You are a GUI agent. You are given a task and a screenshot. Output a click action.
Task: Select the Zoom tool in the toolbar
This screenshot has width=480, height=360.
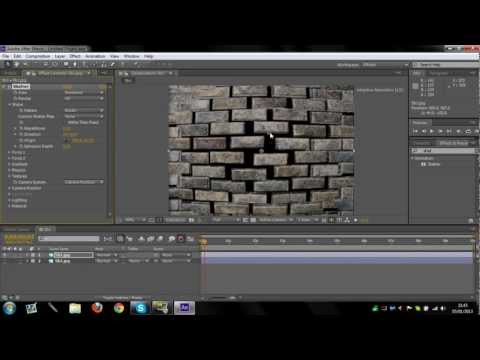pyautogui.click(x=25, y=64)
